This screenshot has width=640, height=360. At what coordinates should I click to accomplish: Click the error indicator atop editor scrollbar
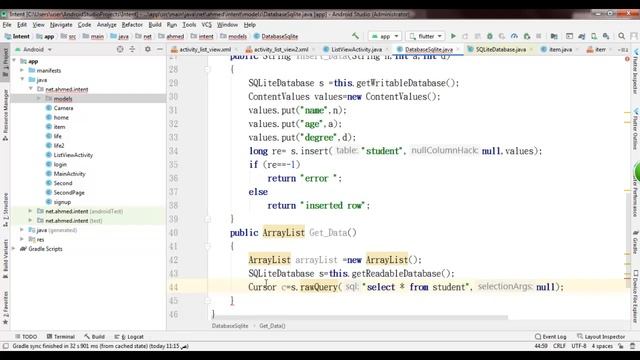pyautogui.click(x=627, y=59)
